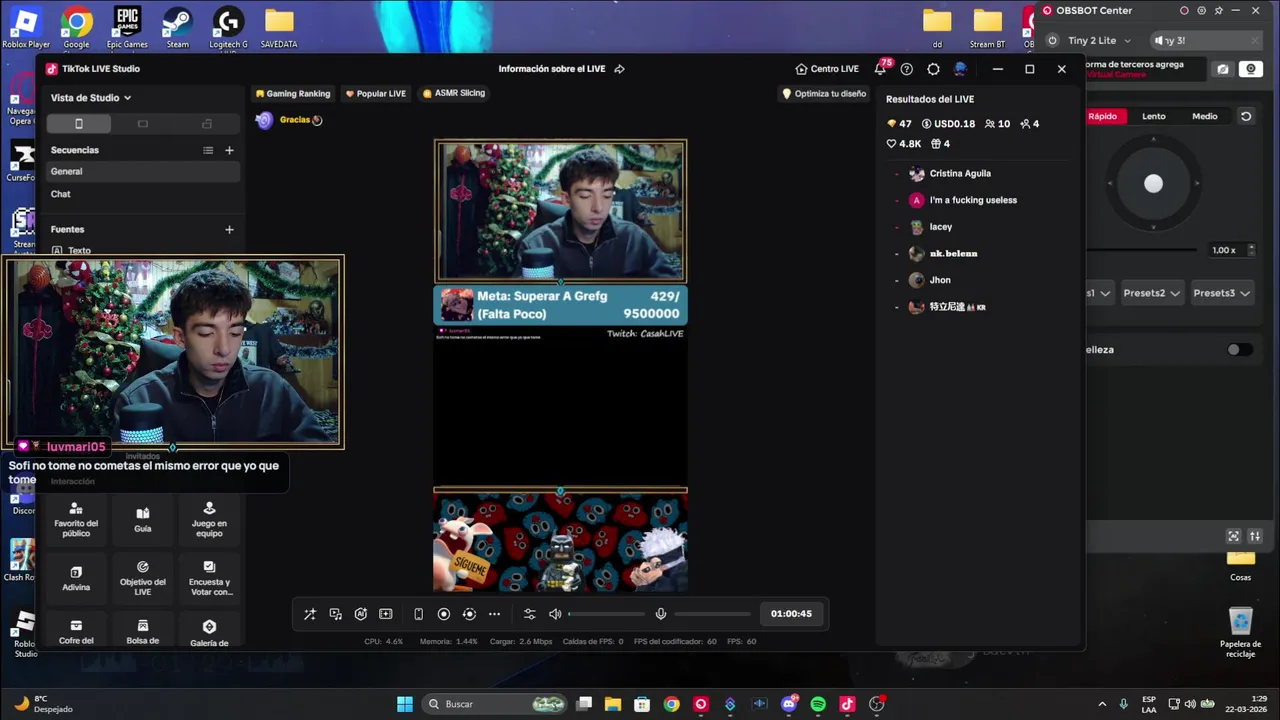
Task: Open viewer Jhon in list
Action: [x=940, y=280]
